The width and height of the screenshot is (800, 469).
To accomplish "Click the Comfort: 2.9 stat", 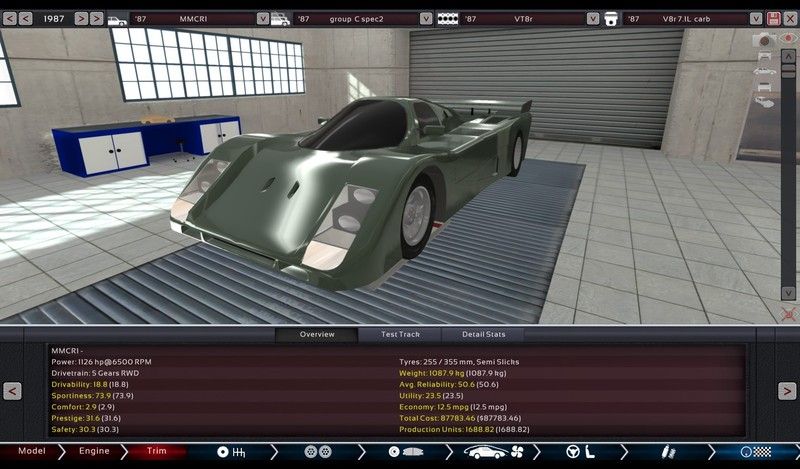I will [83, 407].
